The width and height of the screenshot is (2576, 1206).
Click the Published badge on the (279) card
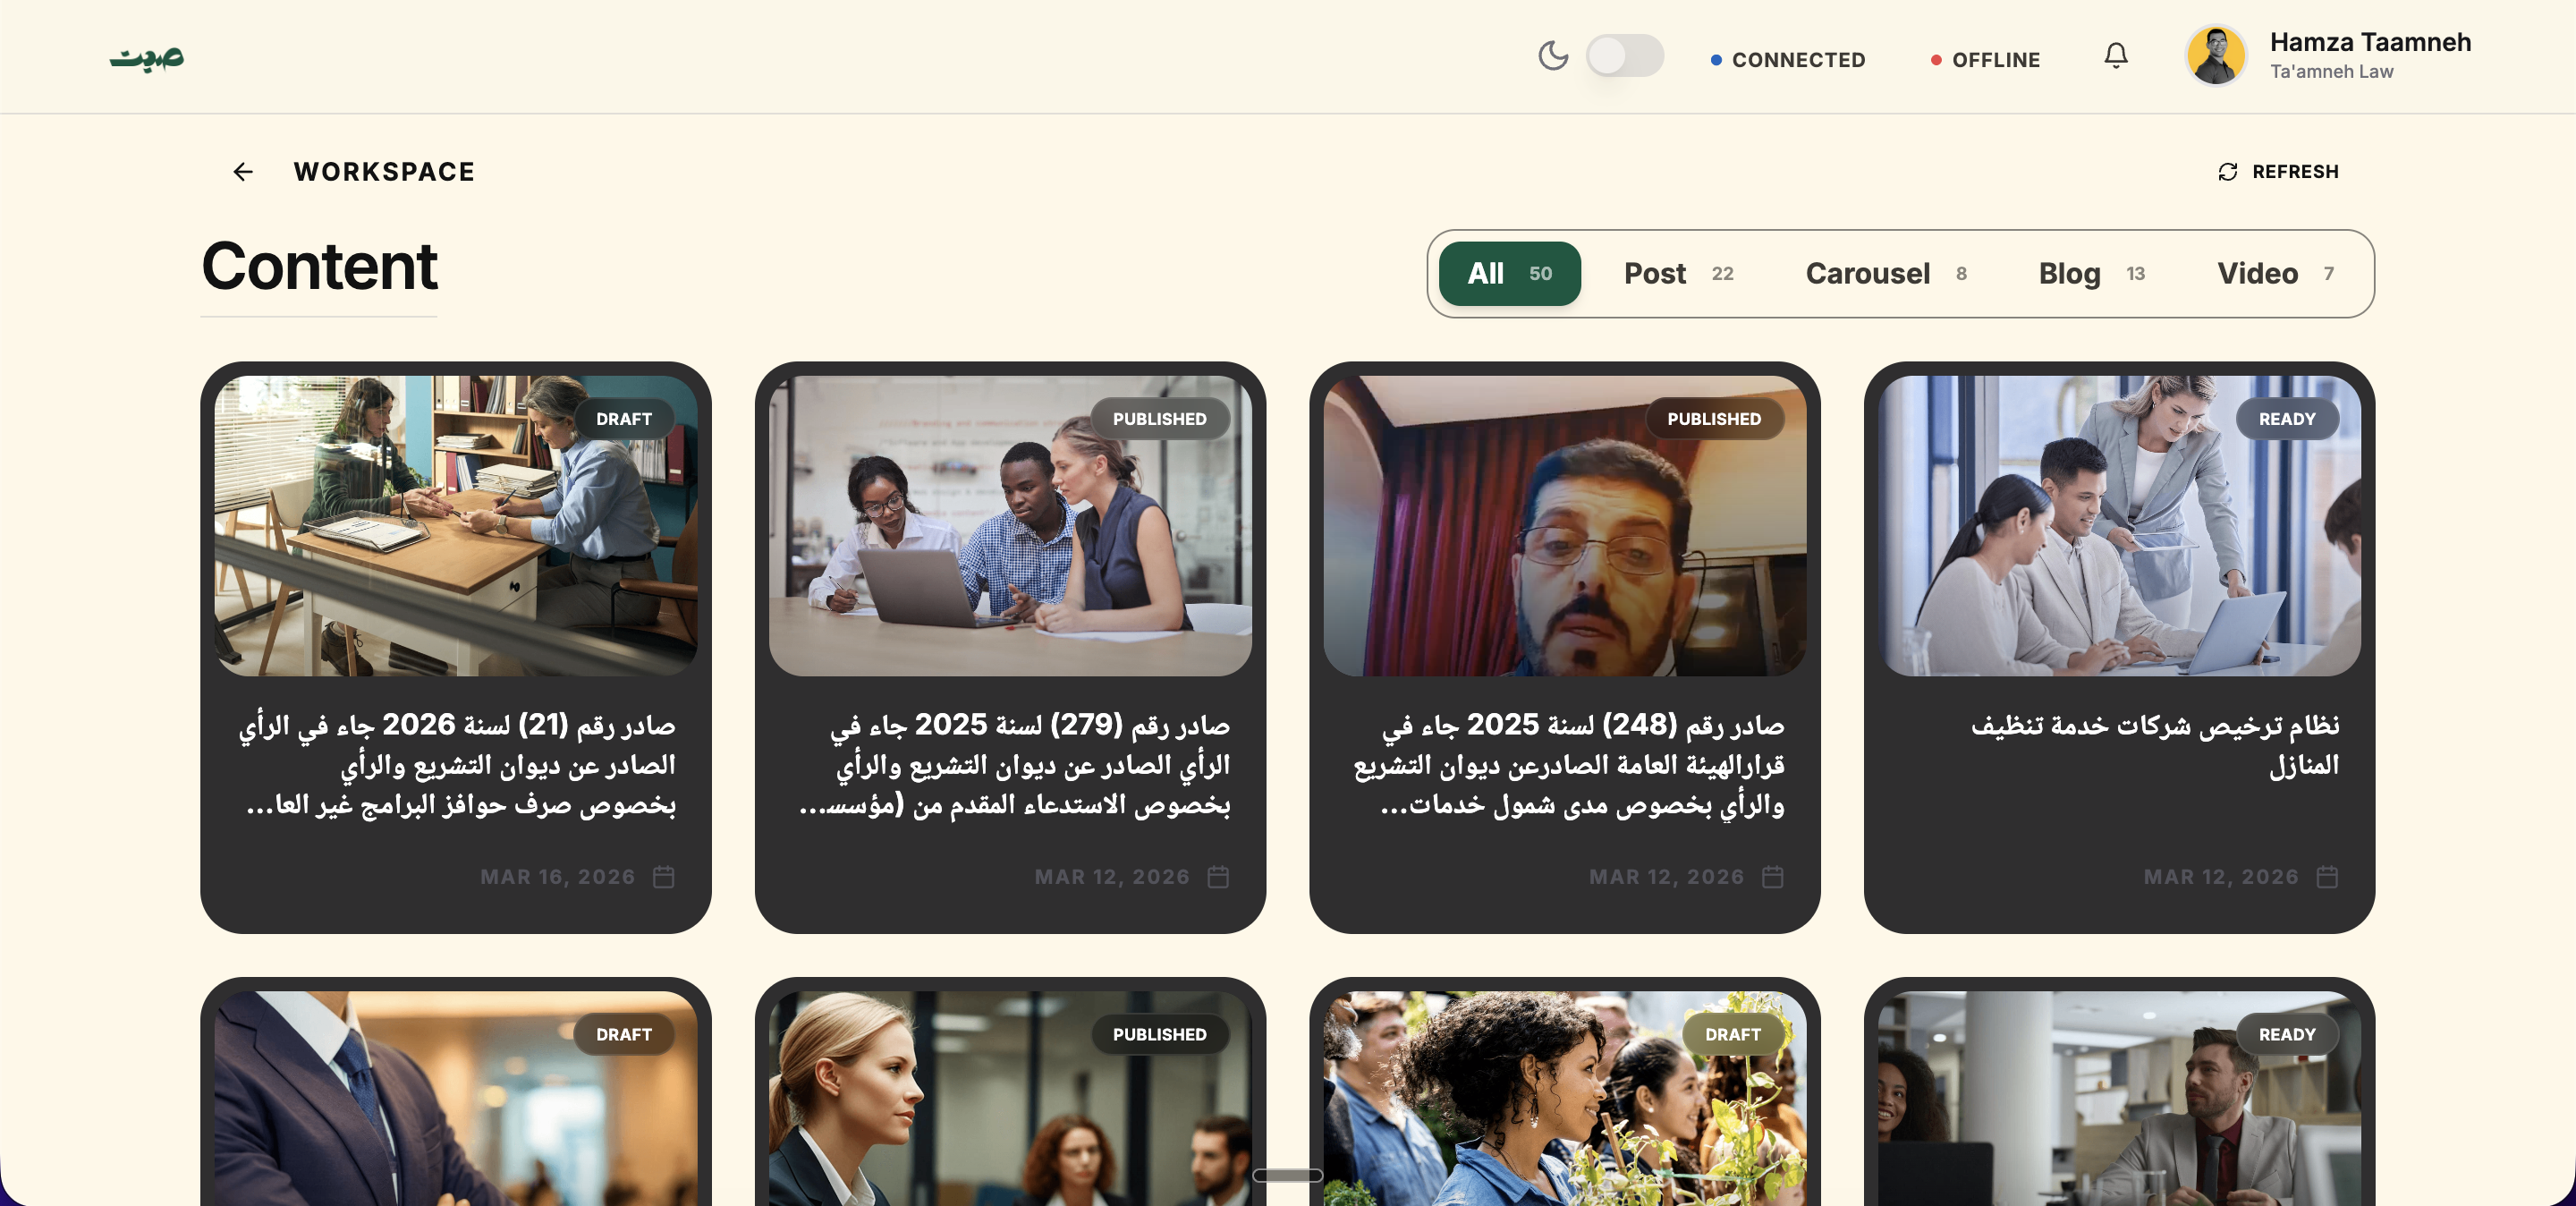pos(1160,419)
